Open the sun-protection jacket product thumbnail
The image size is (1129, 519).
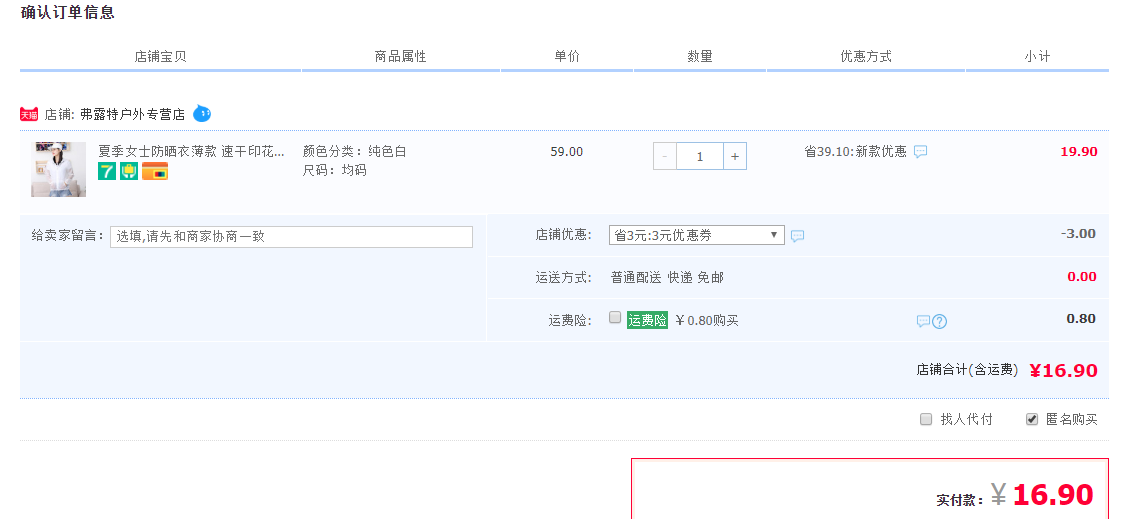[58, 169]
